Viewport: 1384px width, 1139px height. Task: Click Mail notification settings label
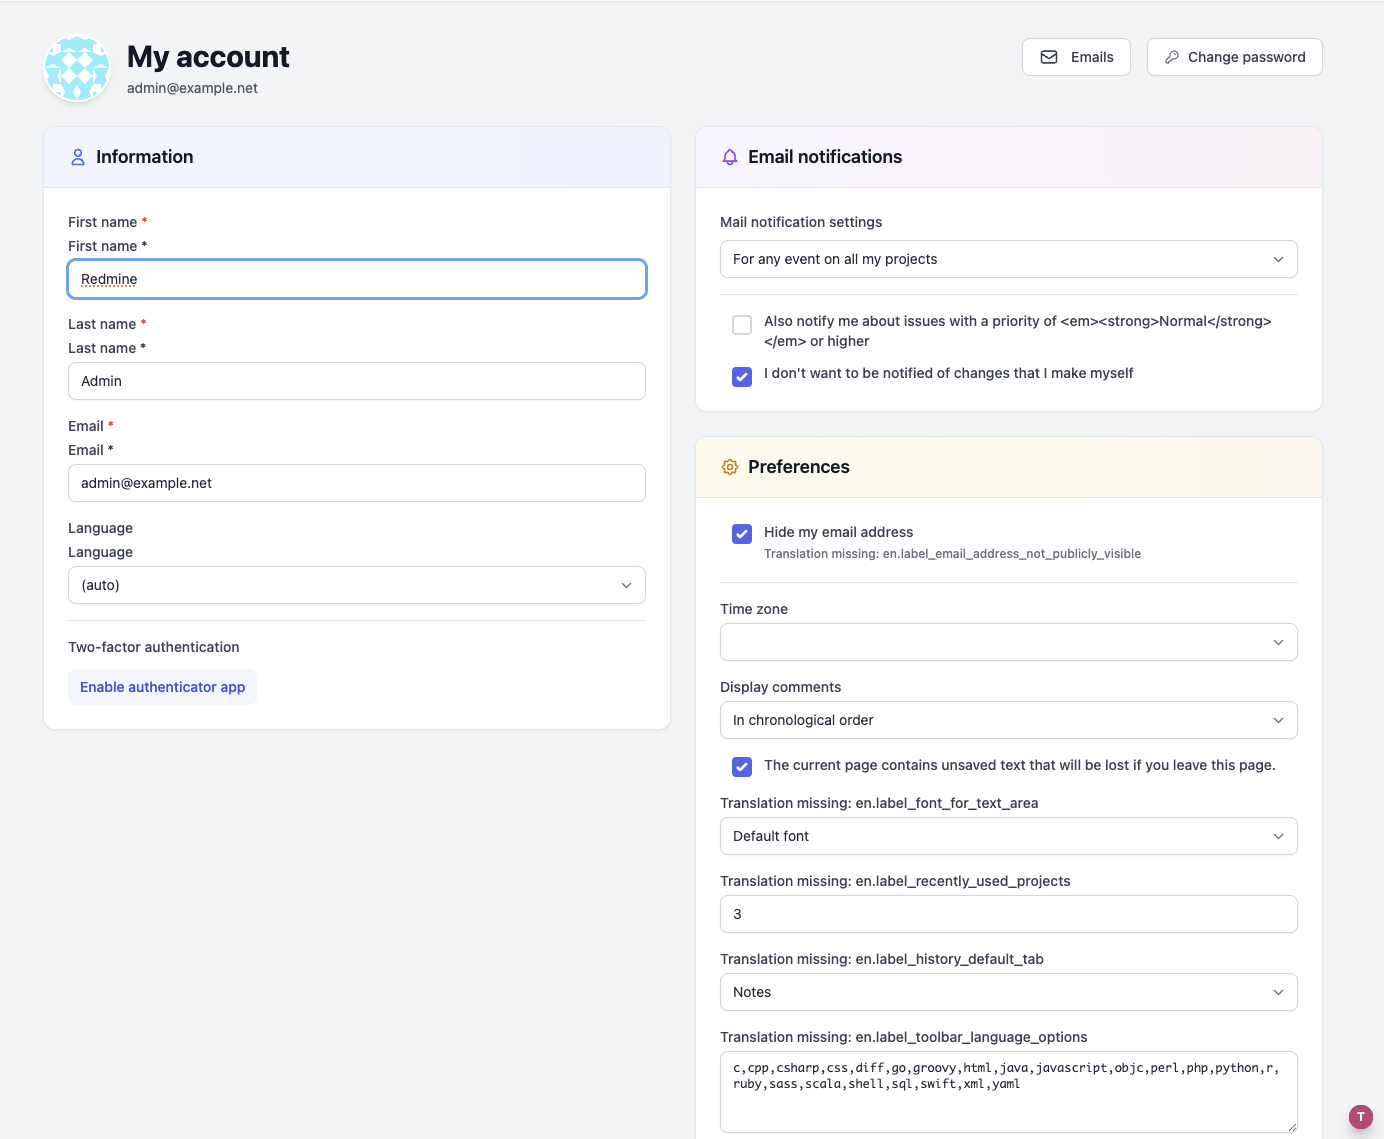pos(801,222)
